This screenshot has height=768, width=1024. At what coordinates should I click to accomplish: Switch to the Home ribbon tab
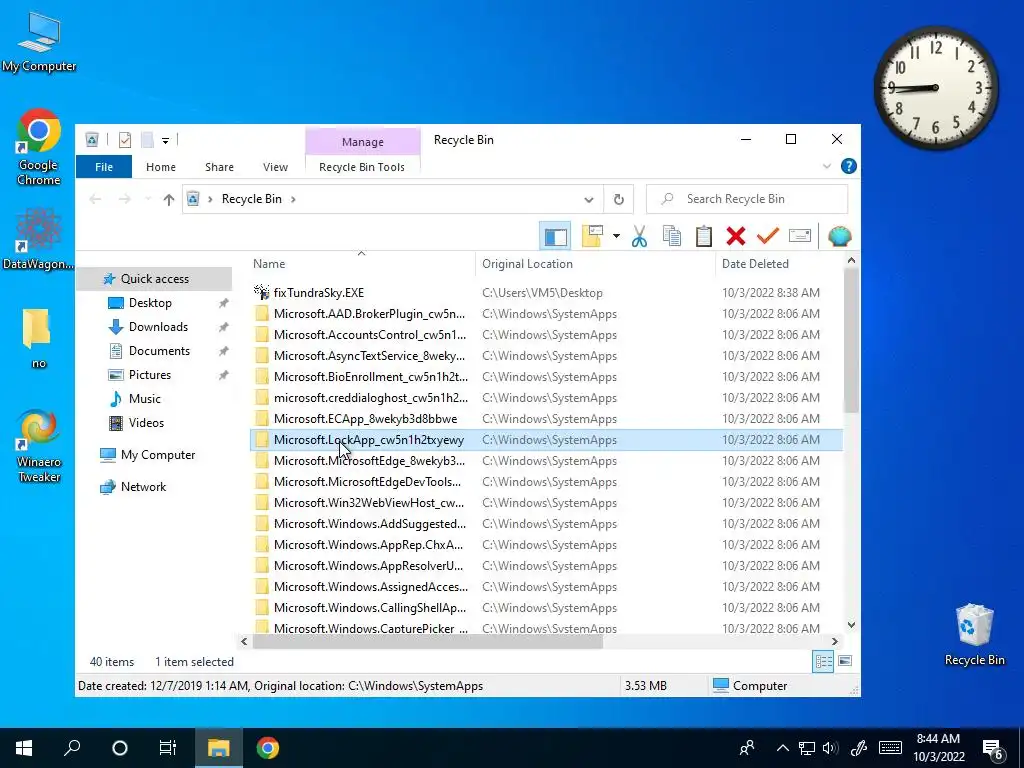tap(161, 167)
